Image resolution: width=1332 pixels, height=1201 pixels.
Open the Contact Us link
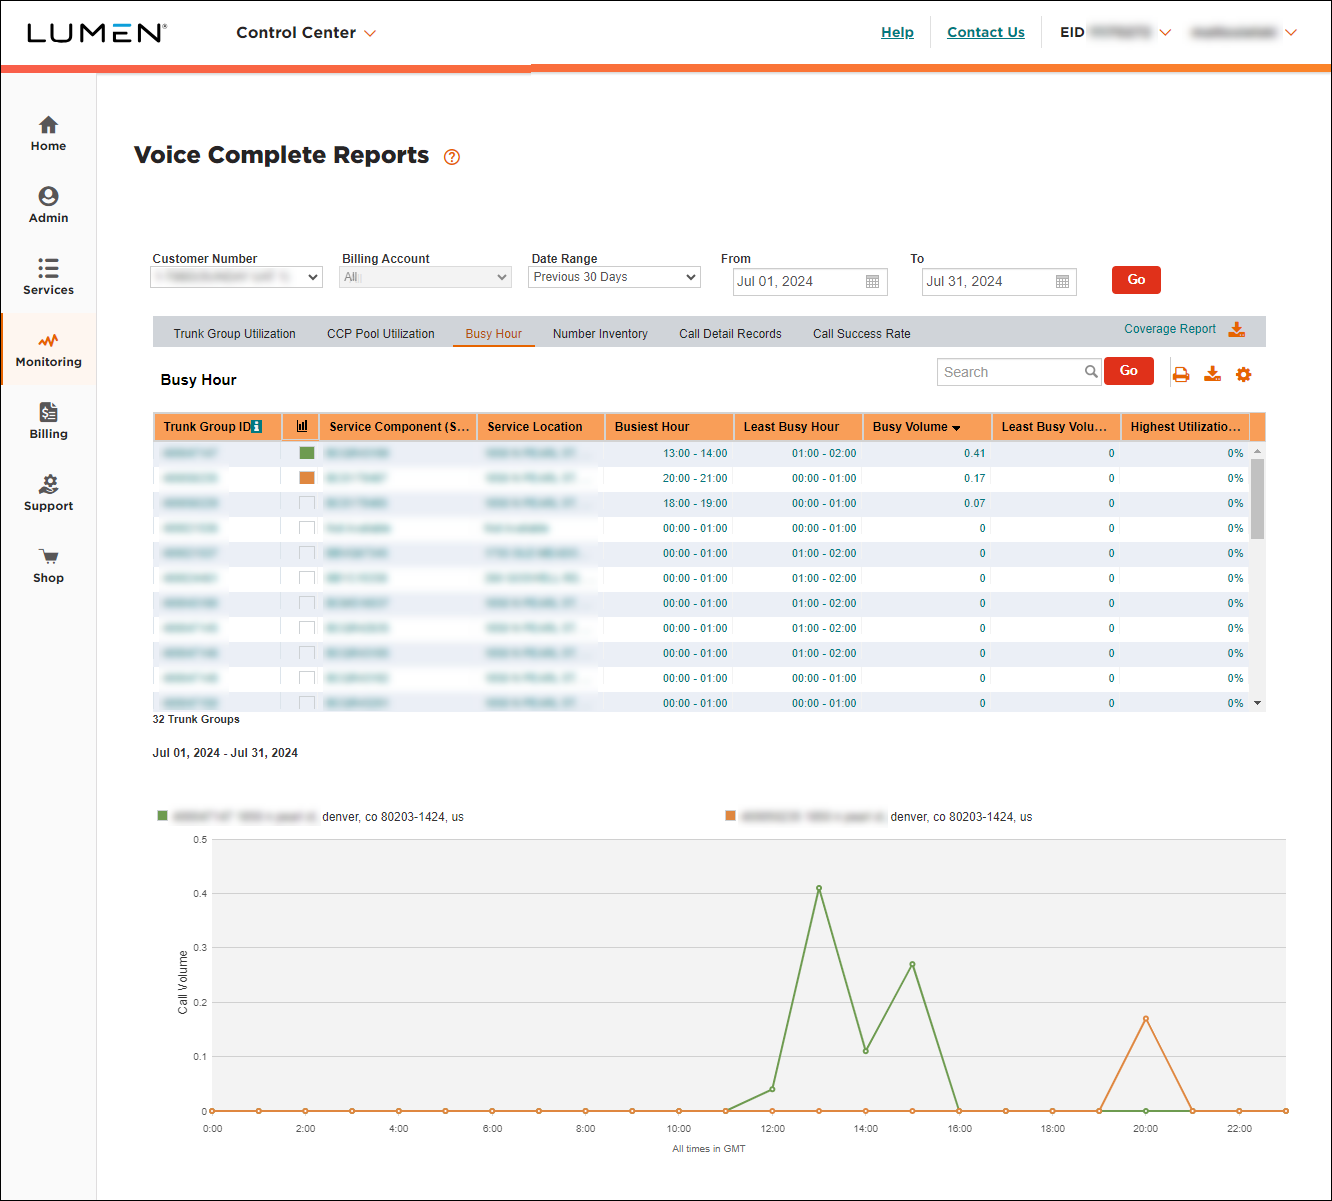click(985, 32)
